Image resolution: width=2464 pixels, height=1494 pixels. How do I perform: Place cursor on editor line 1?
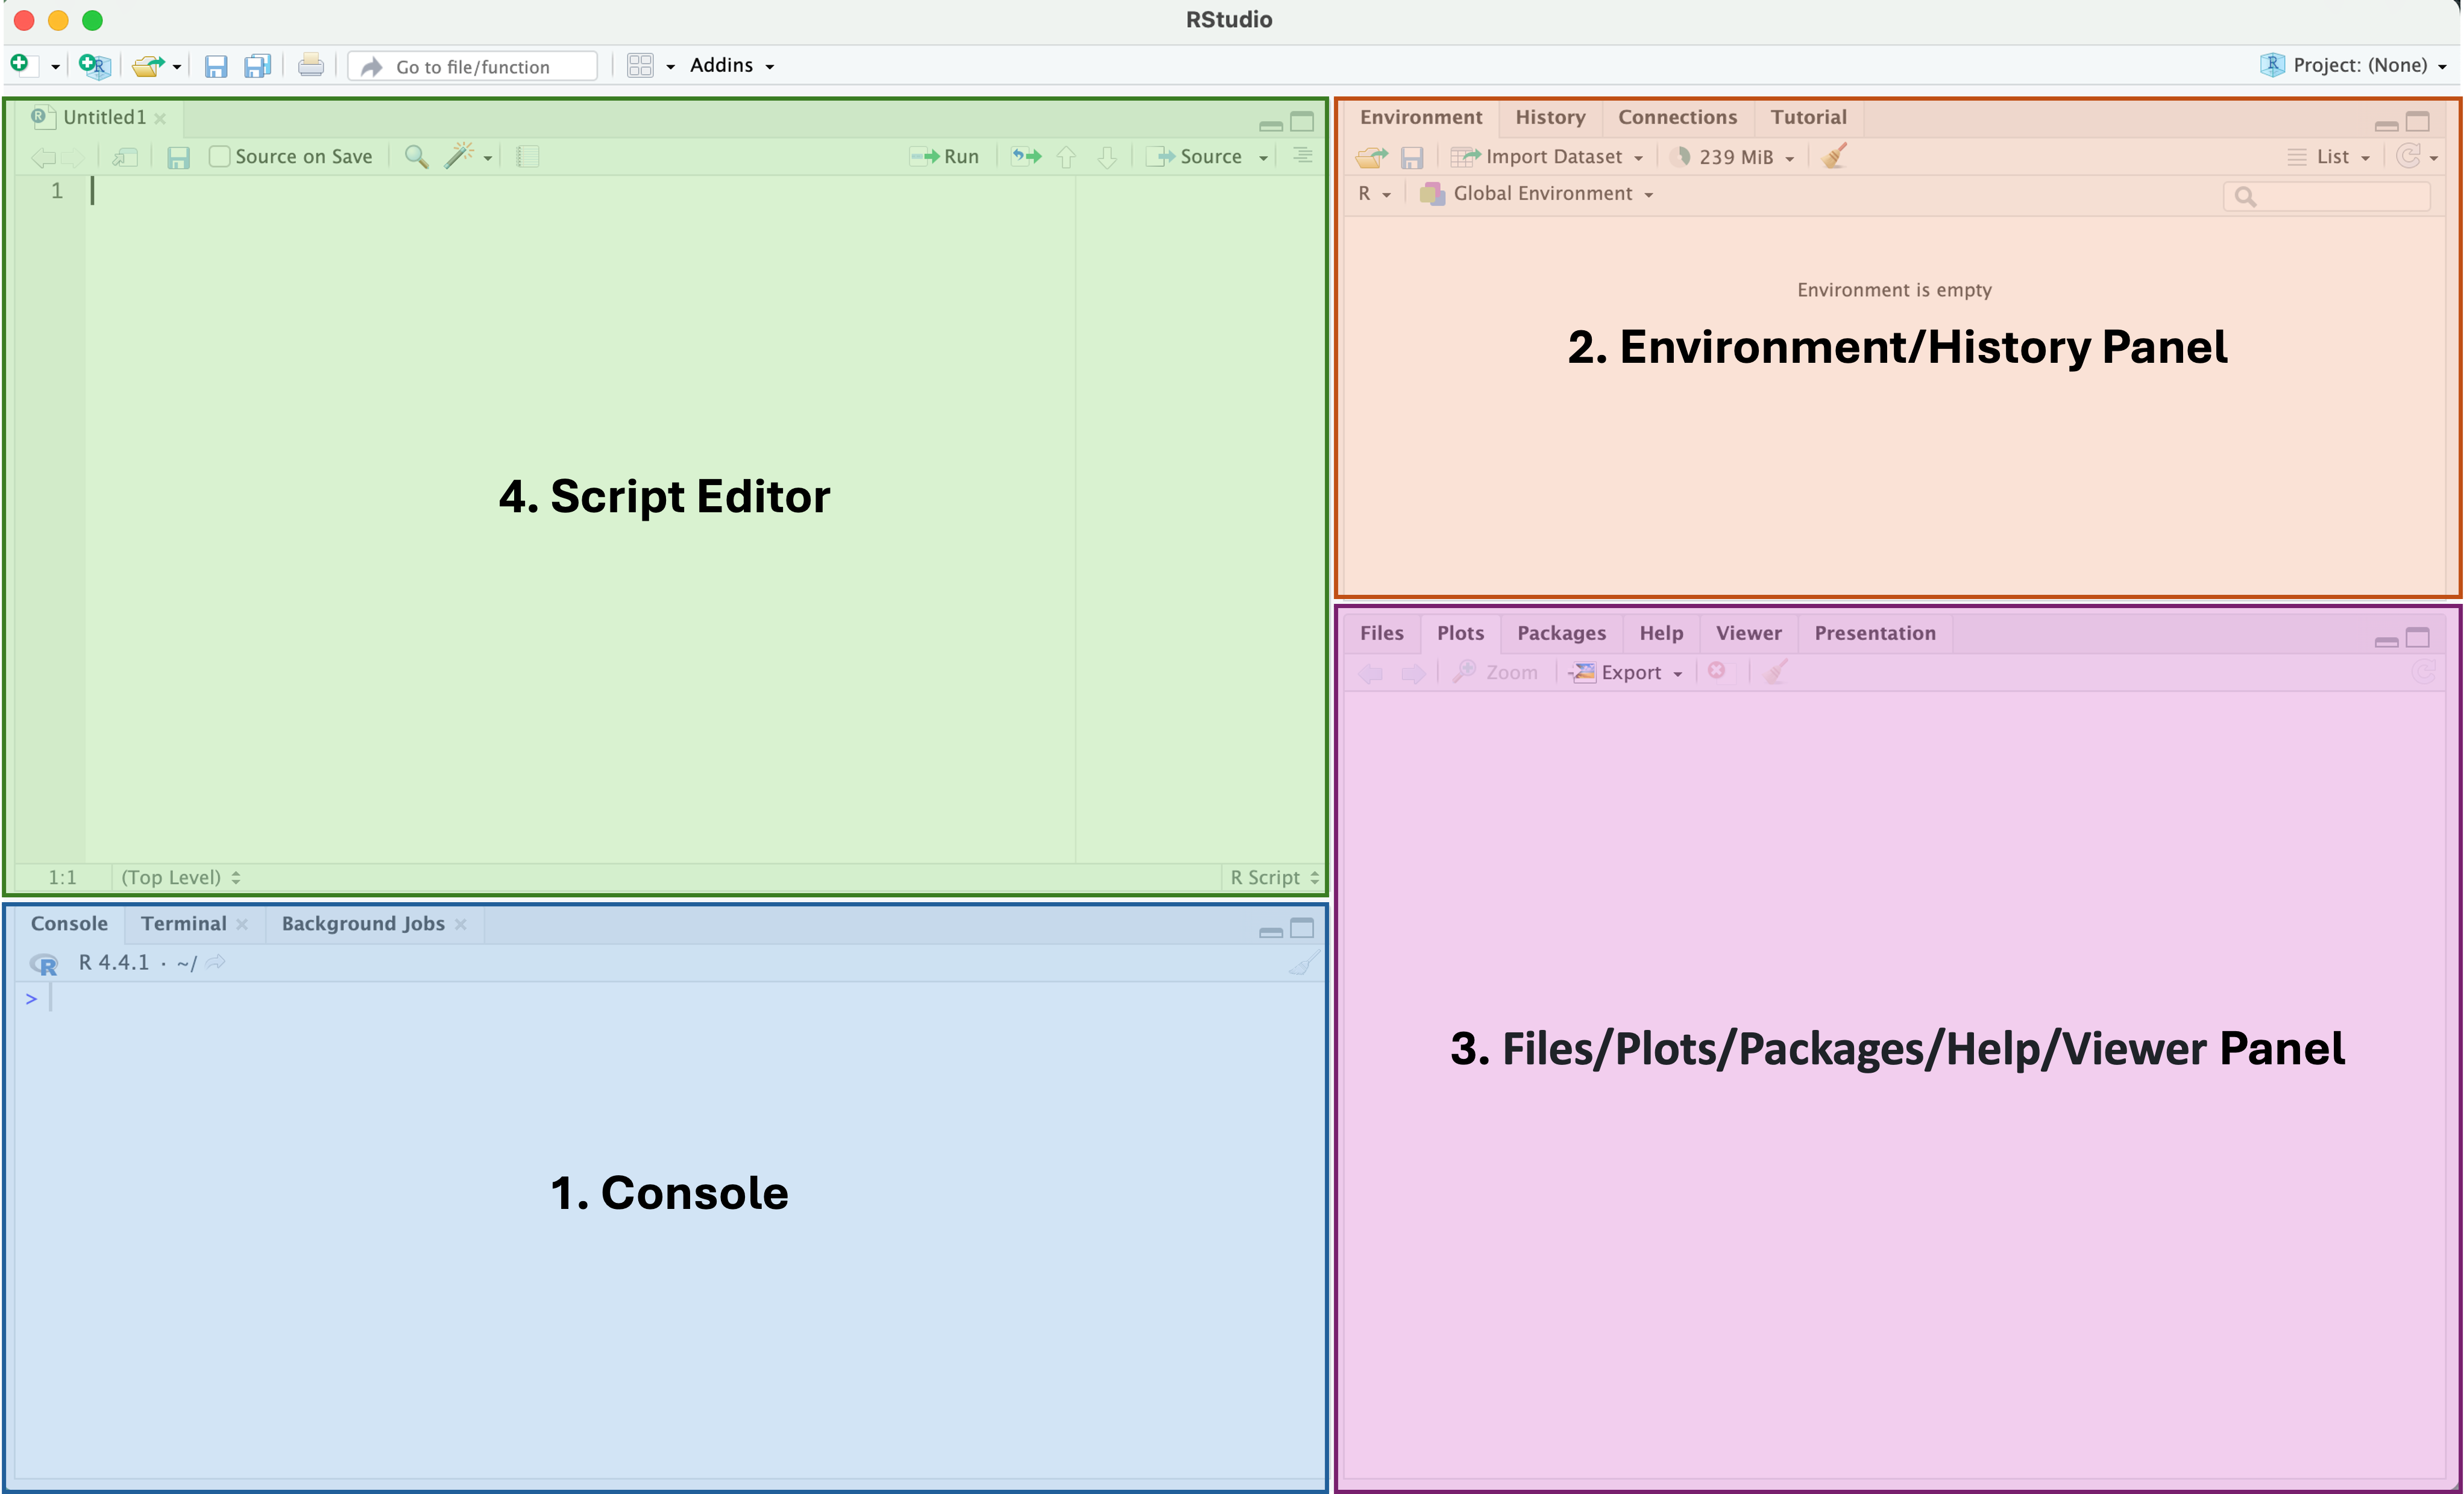(580, 190)
